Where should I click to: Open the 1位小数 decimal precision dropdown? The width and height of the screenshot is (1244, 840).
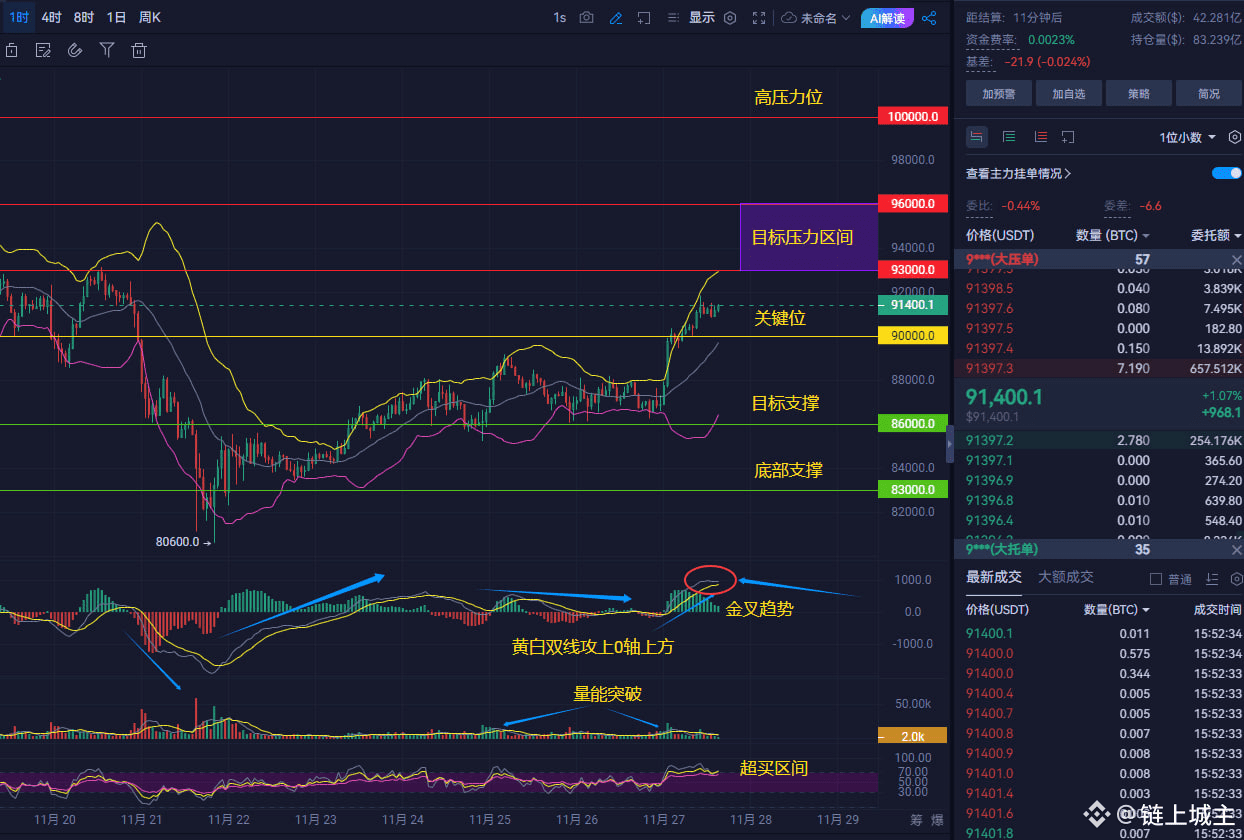(1188, 137)
